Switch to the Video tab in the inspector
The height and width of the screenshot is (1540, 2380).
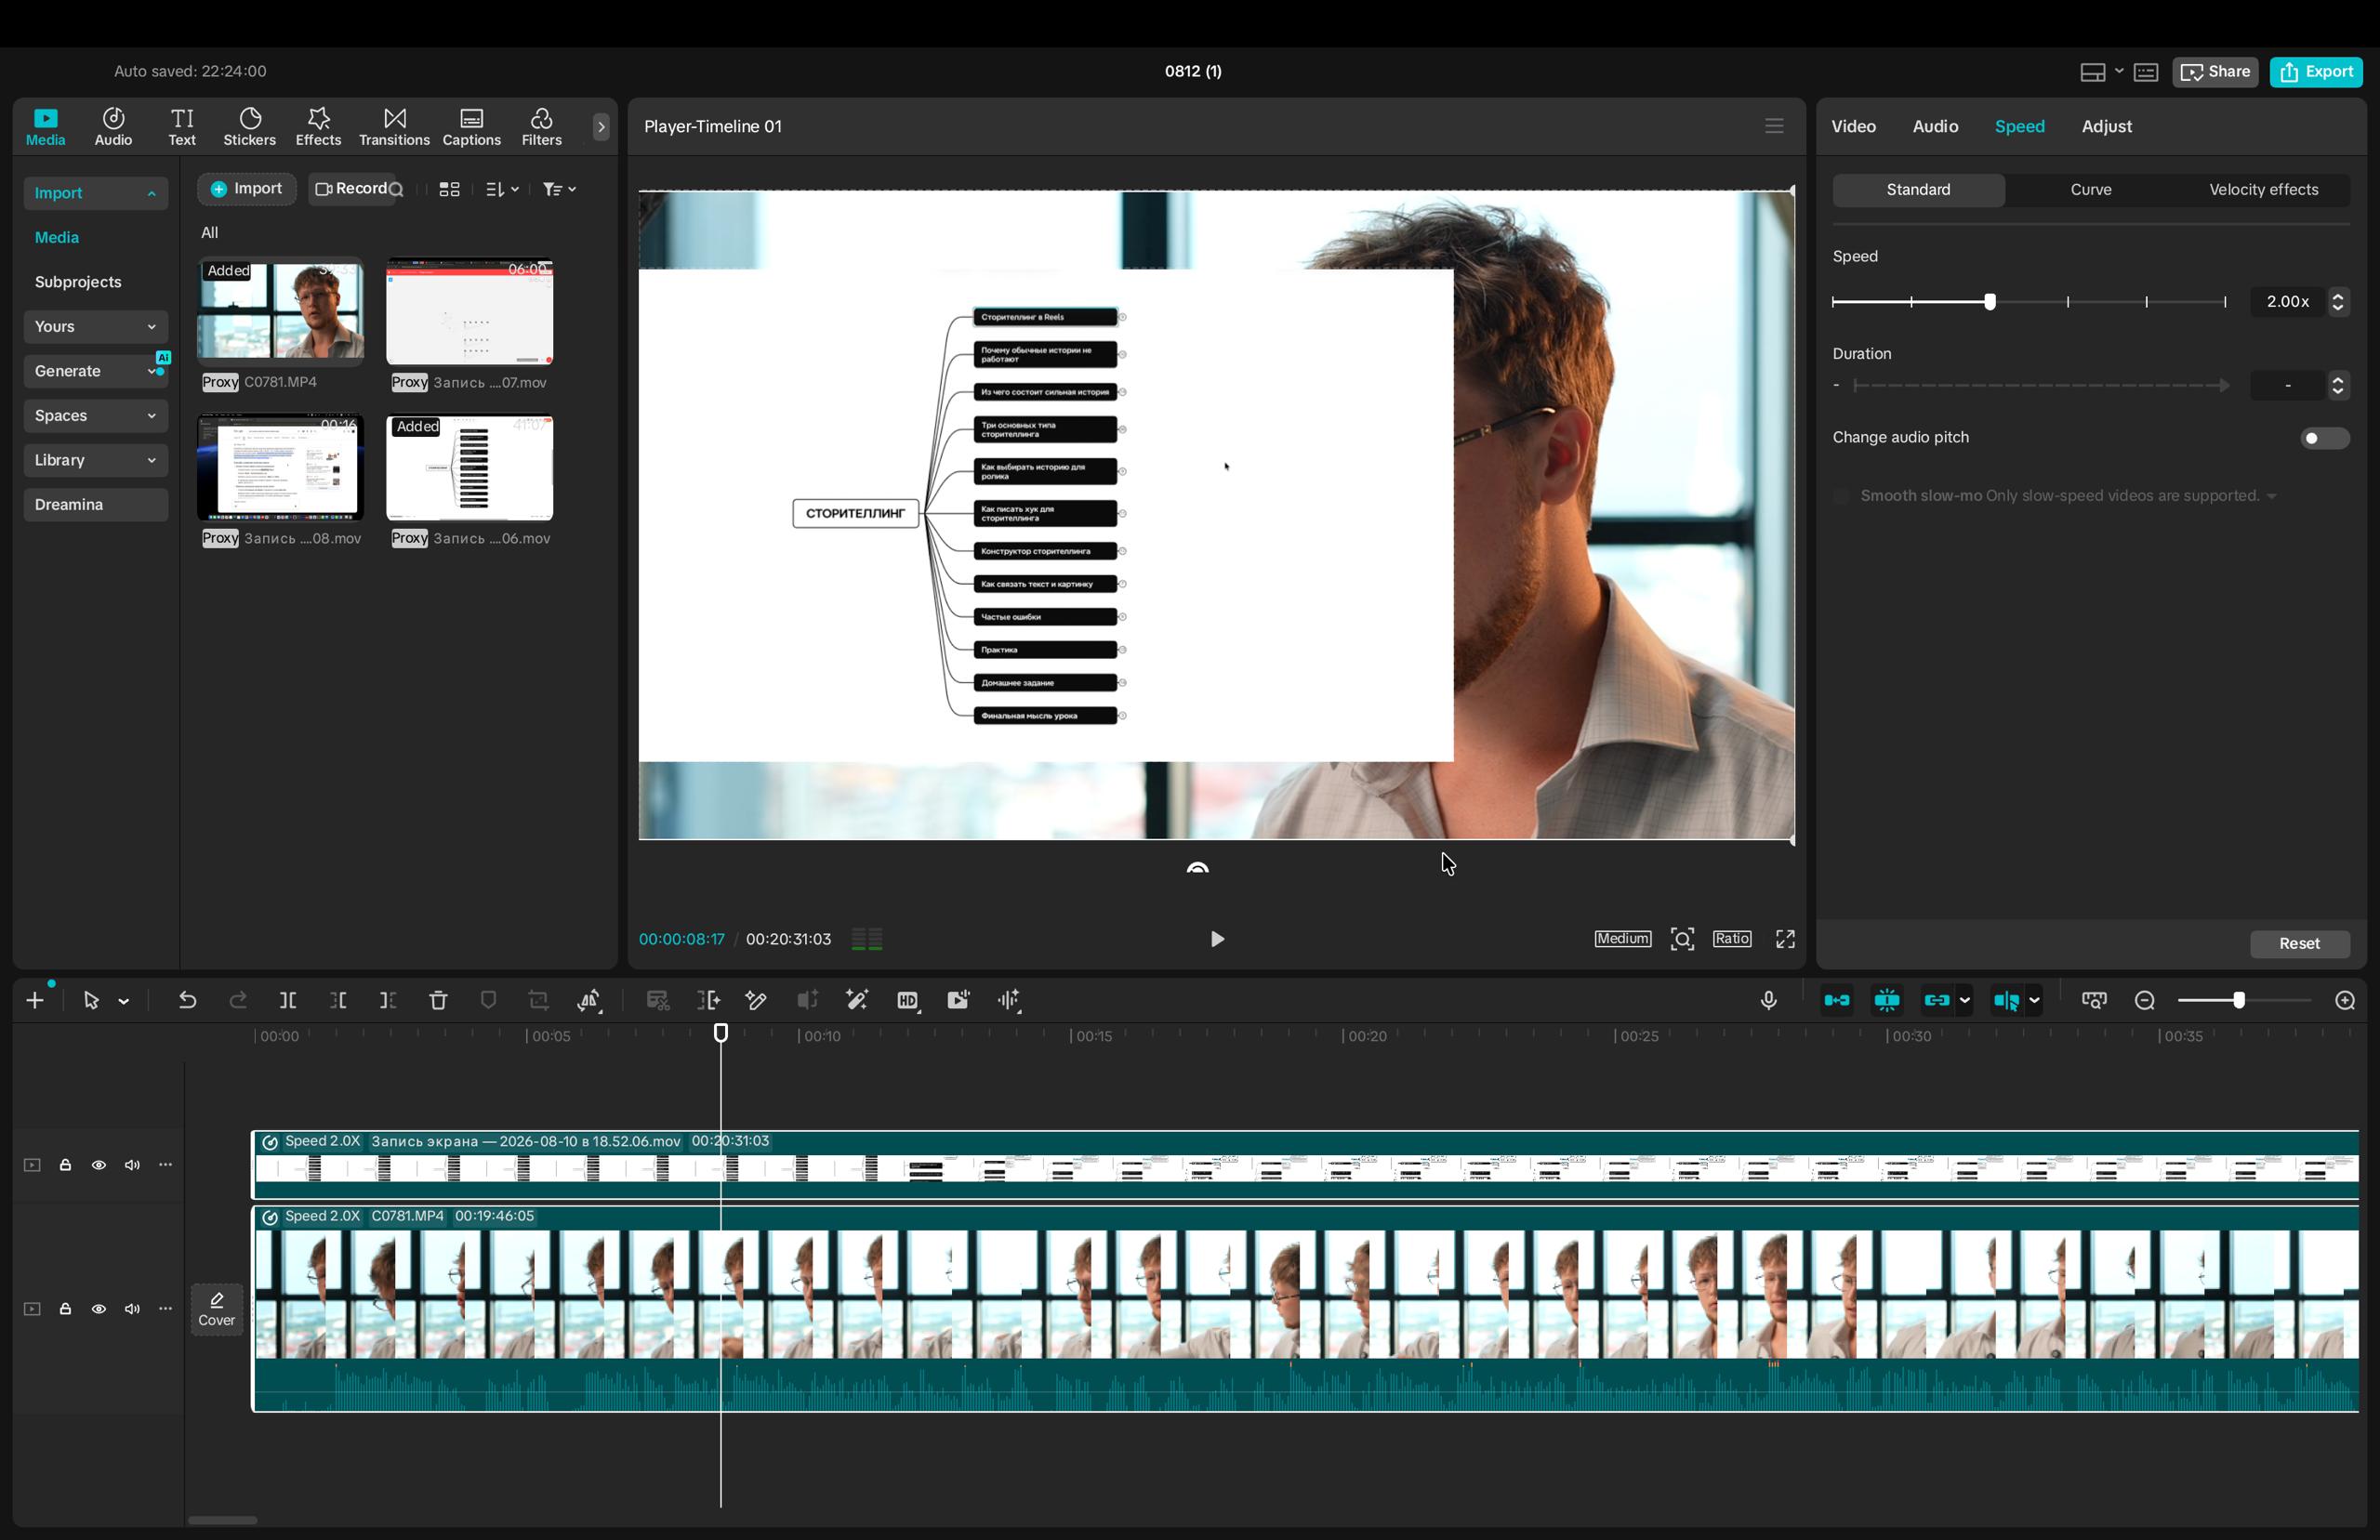[1853, 126]
